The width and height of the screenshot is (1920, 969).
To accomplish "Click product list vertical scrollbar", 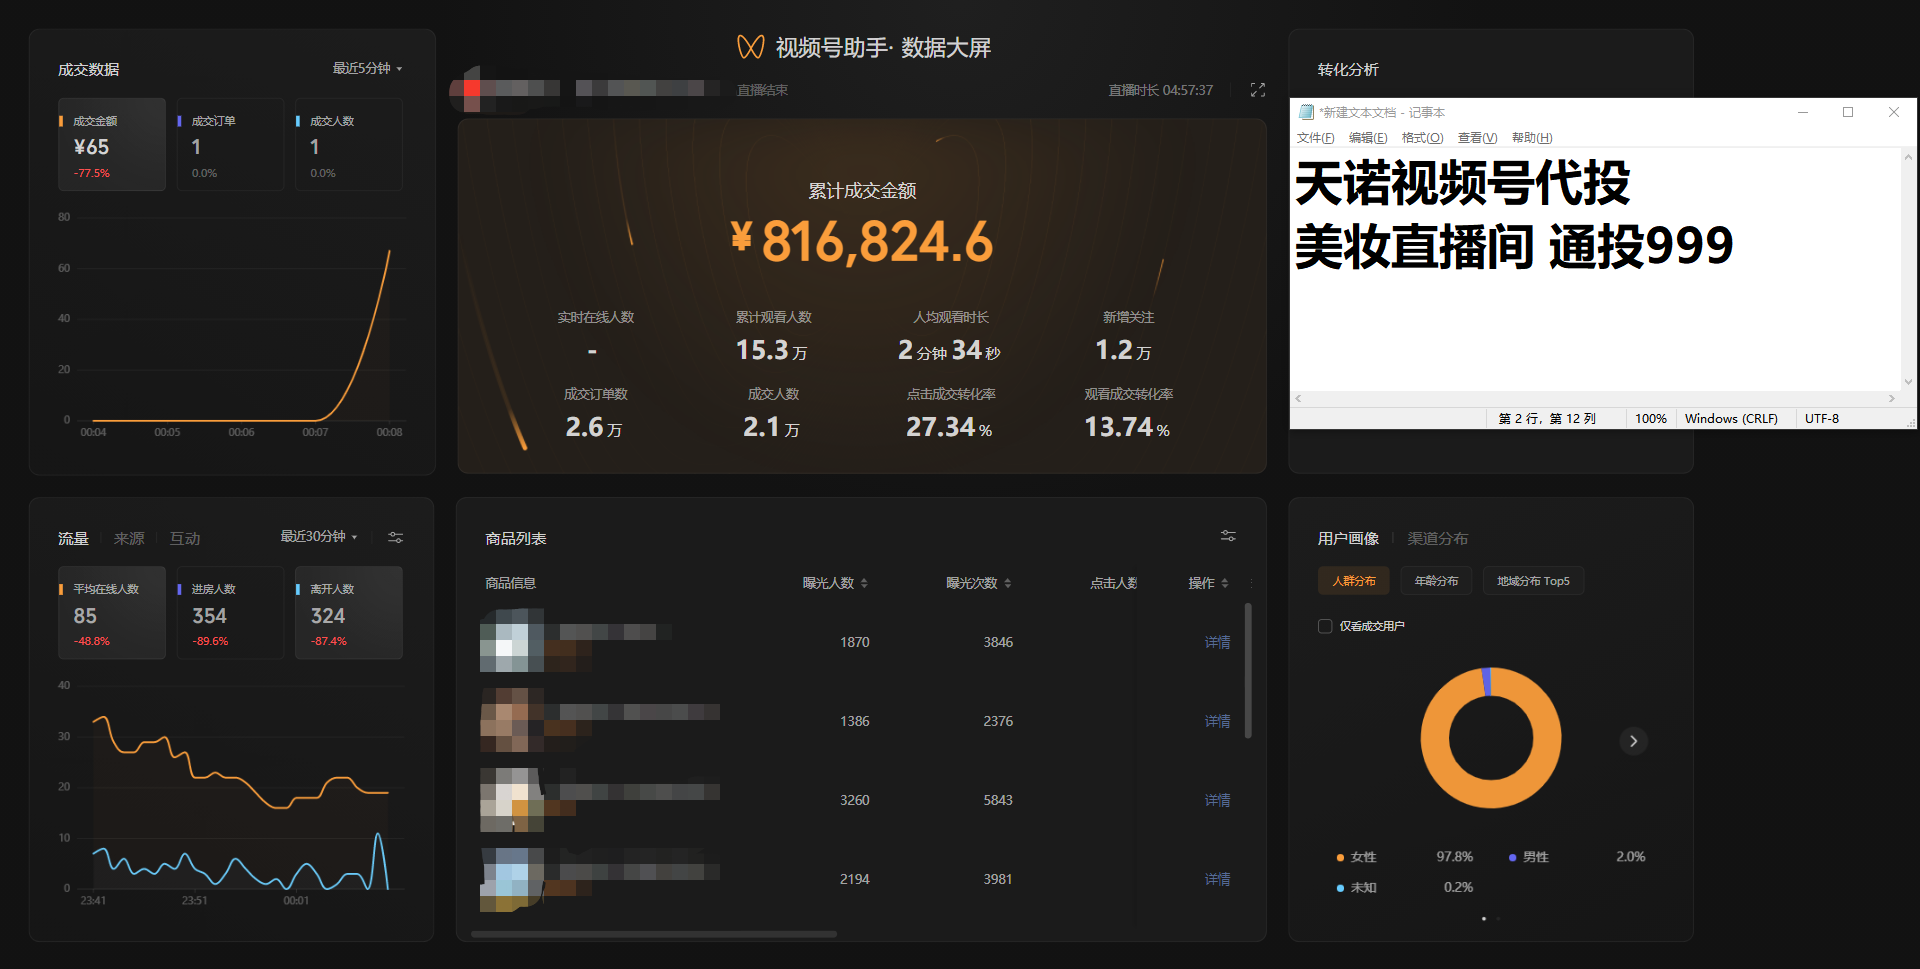I will [1248, 670].
